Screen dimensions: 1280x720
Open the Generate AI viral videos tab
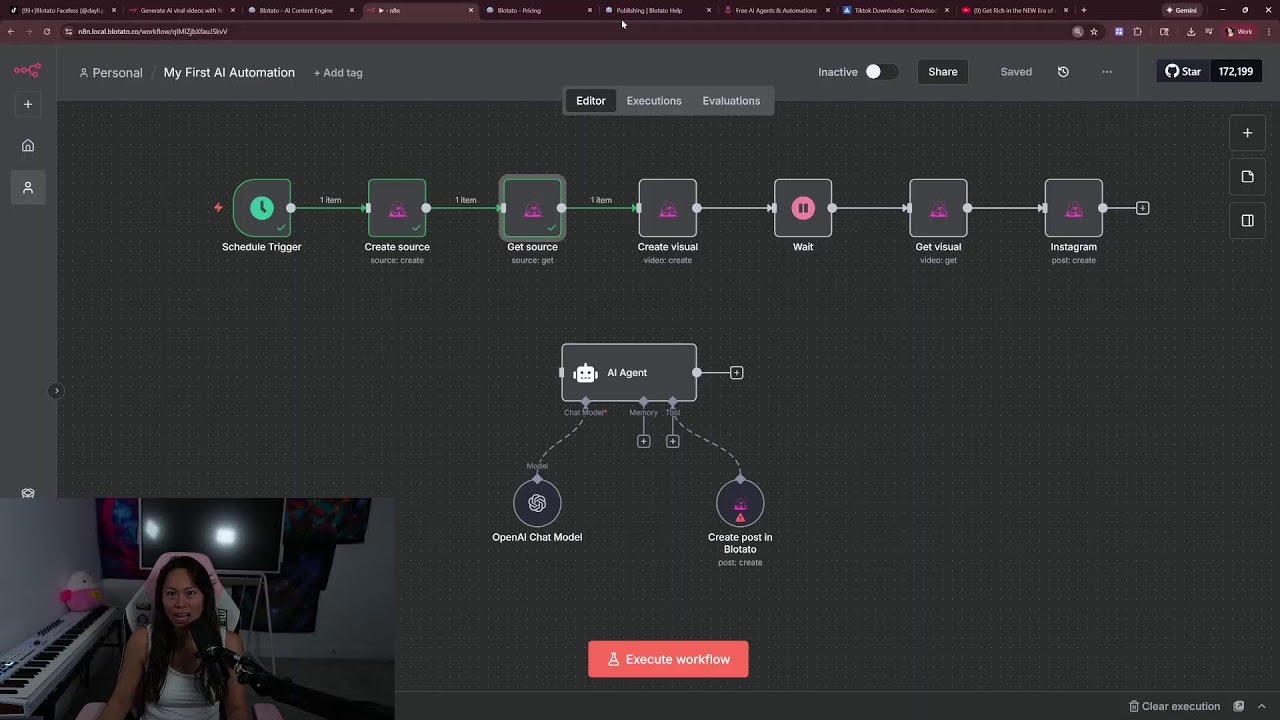(x=181, y=10)
